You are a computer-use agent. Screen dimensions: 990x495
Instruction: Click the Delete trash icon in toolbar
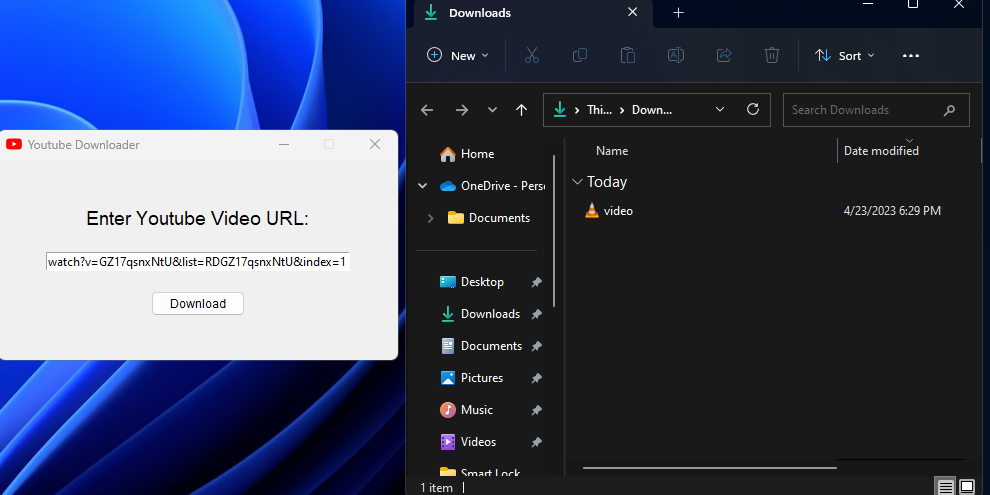point(772,56)
